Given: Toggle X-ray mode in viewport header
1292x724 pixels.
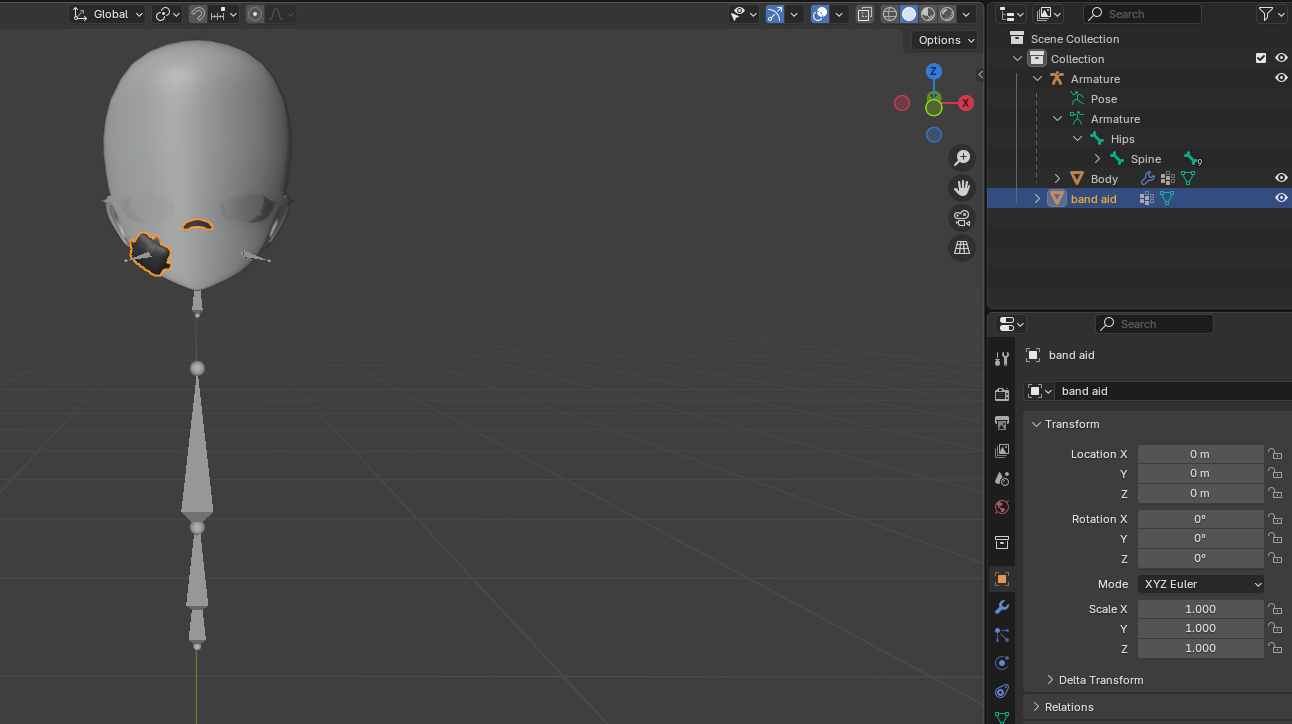Looking at the screenshot, I should [865, 14].
